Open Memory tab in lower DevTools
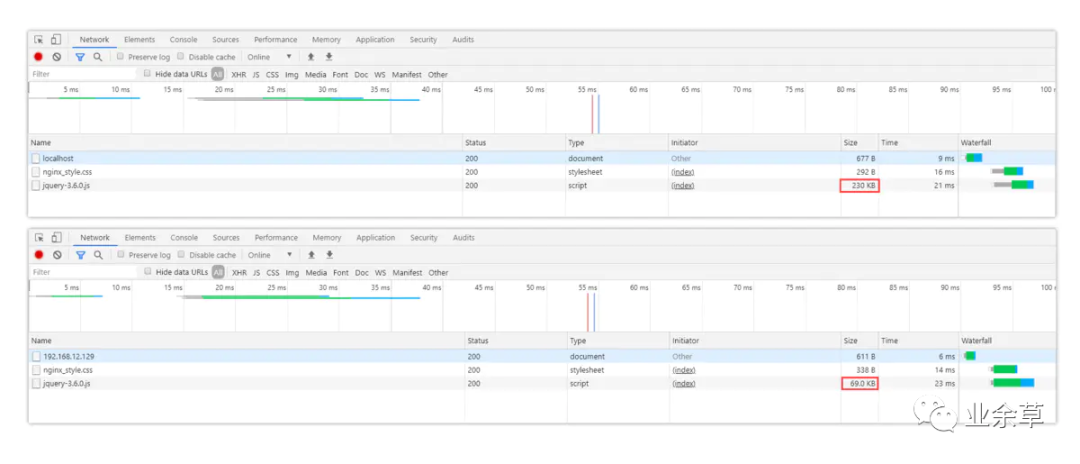Screen dimensions: 1080x464 point(327,238)
